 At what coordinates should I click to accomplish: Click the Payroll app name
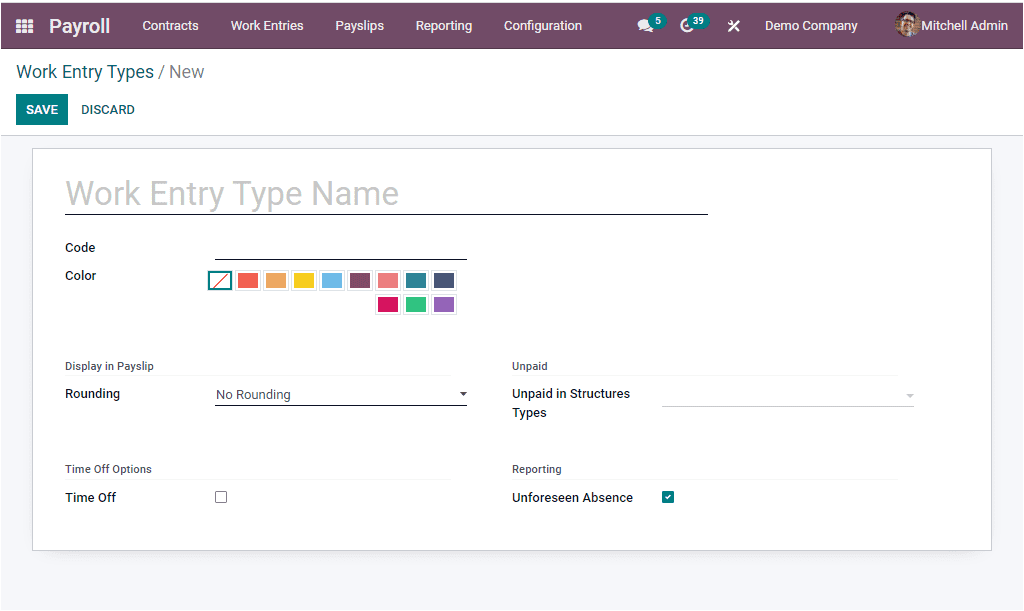coord(79,25)
